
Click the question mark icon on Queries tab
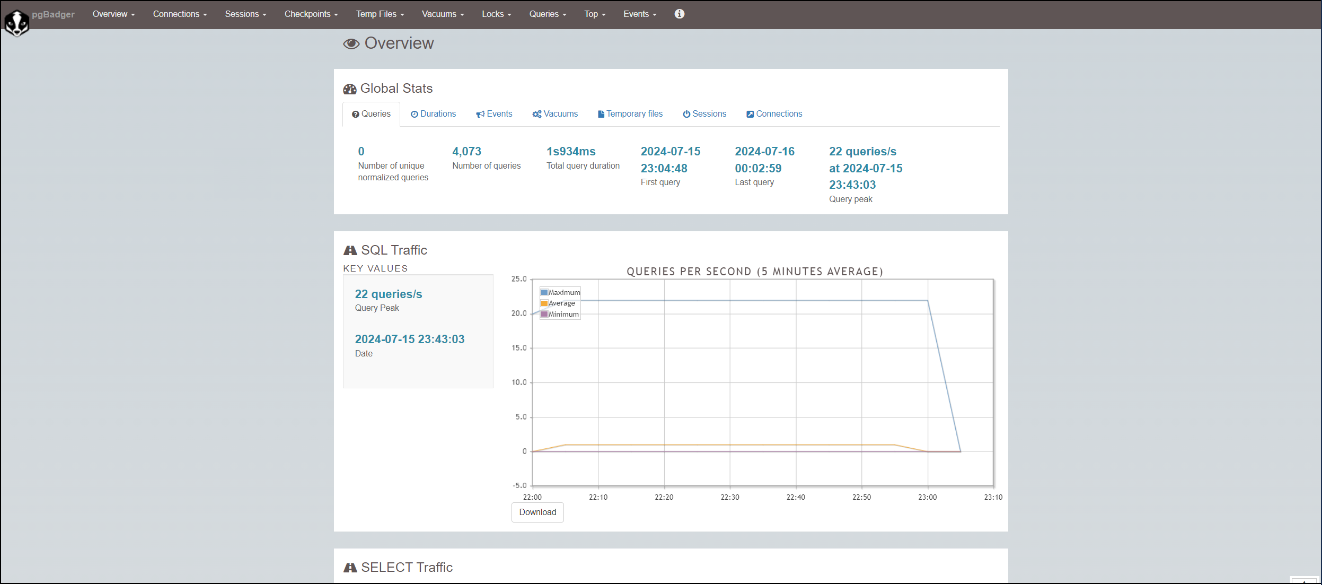355,115
